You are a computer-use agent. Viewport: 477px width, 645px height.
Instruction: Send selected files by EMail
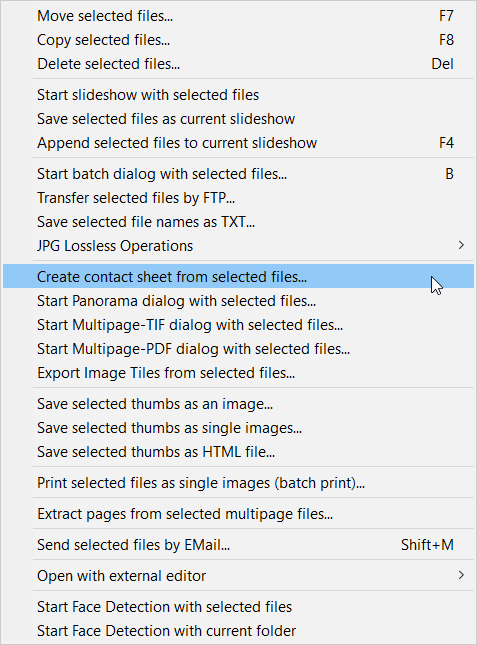point(238,545)
